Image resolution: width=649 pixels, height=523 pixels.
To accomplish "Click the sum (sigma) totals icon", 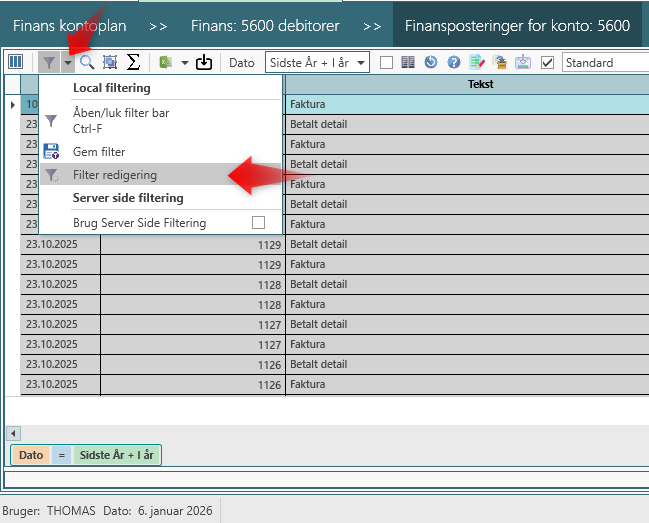I will click(133, 62).
